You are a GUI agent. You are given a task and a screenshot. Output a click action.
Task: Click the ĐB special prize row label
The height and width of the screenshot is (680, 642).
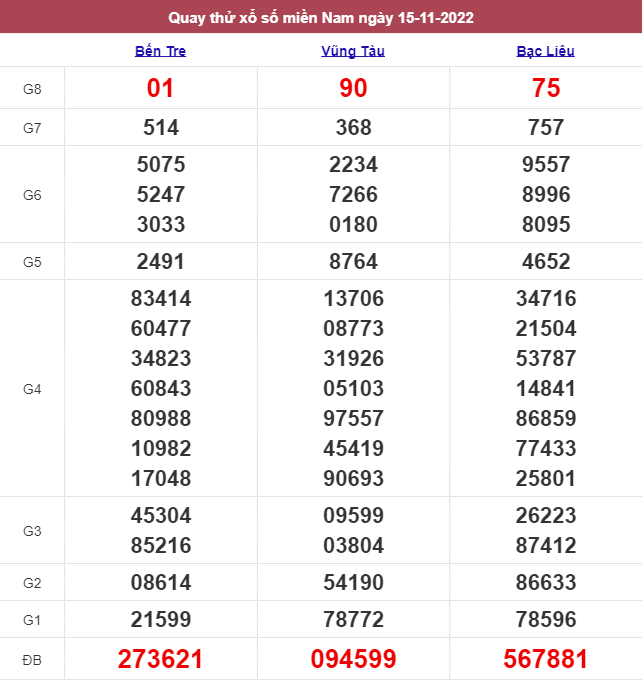click(x=32, y=660)
